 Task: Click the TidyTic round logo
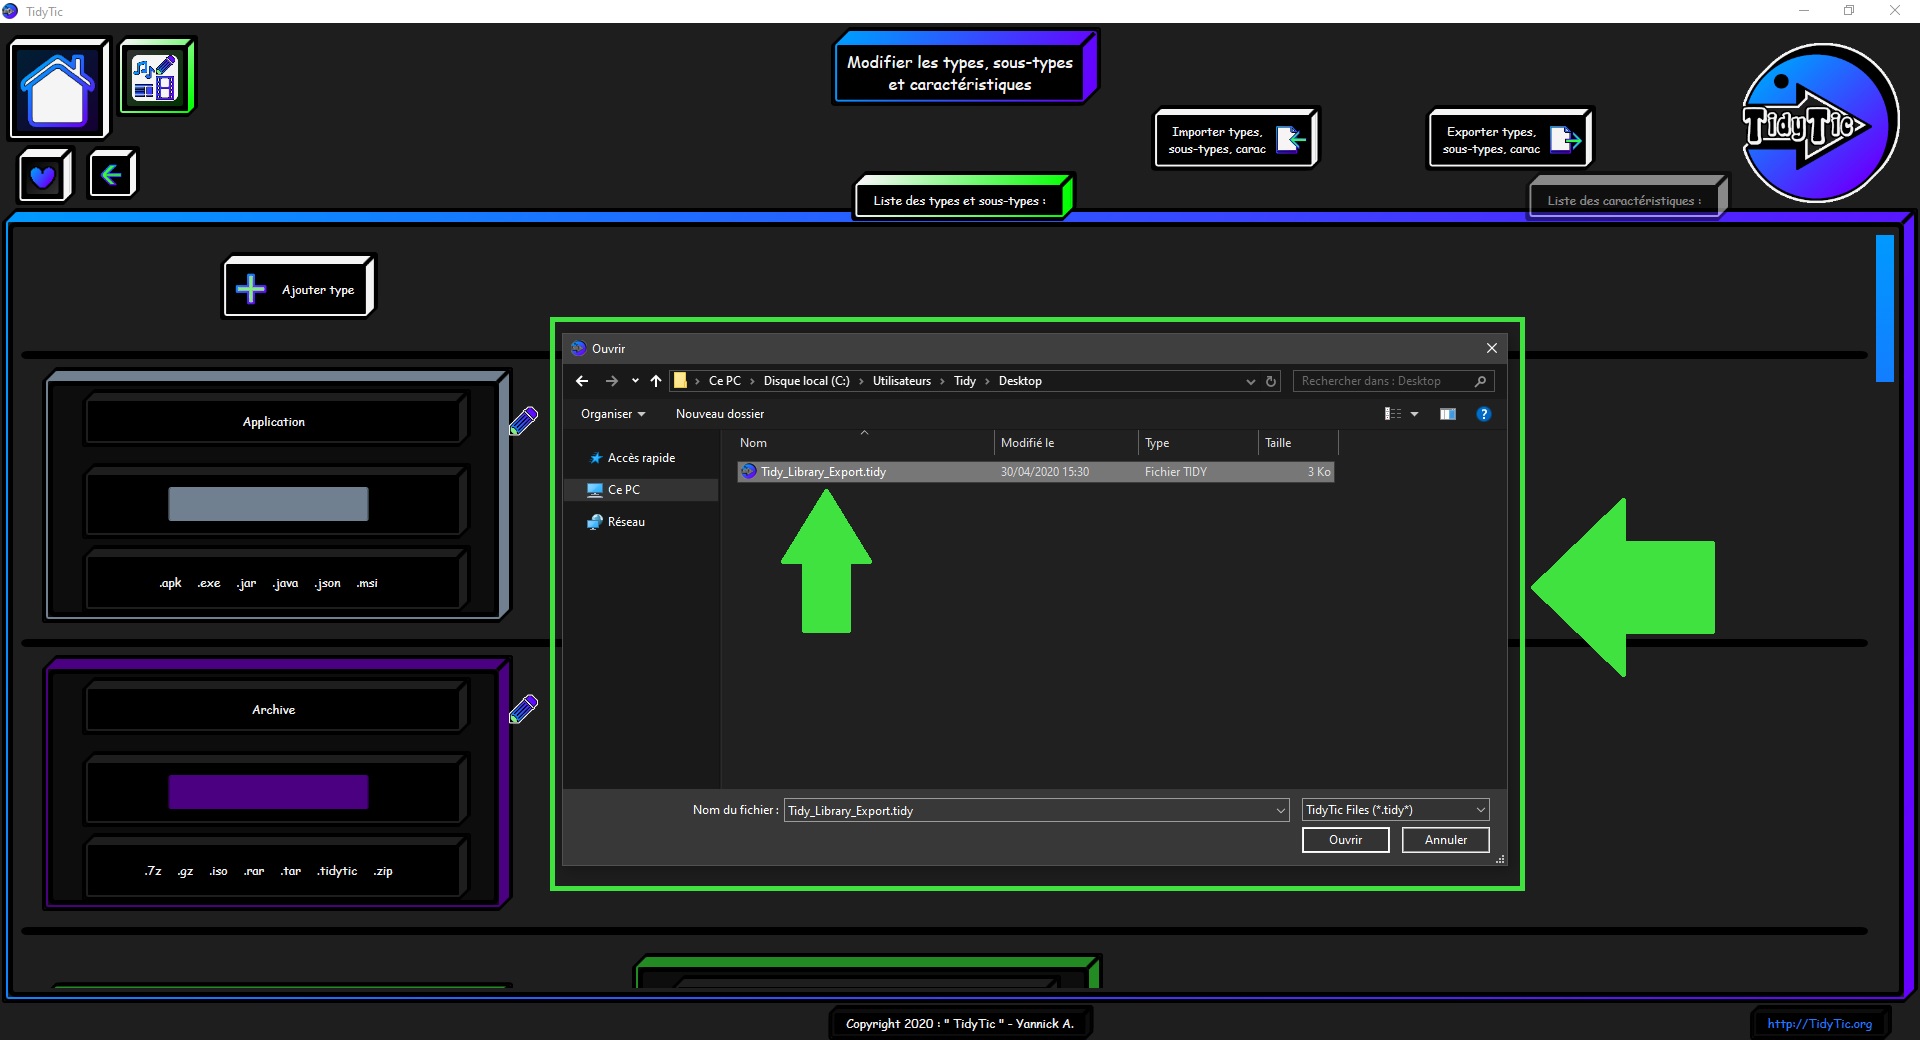(x=1820, y=123)
